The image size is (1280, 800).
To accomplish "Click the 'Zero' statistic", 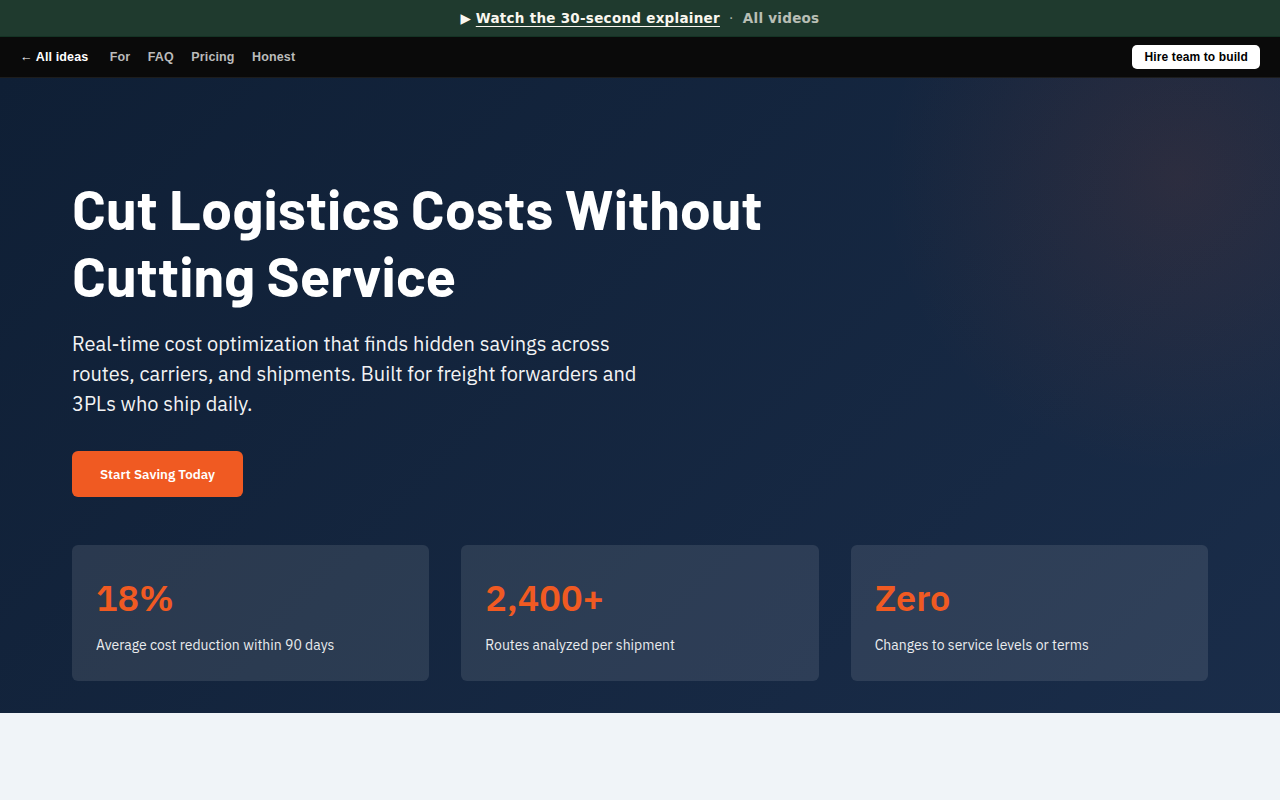I will pos(912,598).
